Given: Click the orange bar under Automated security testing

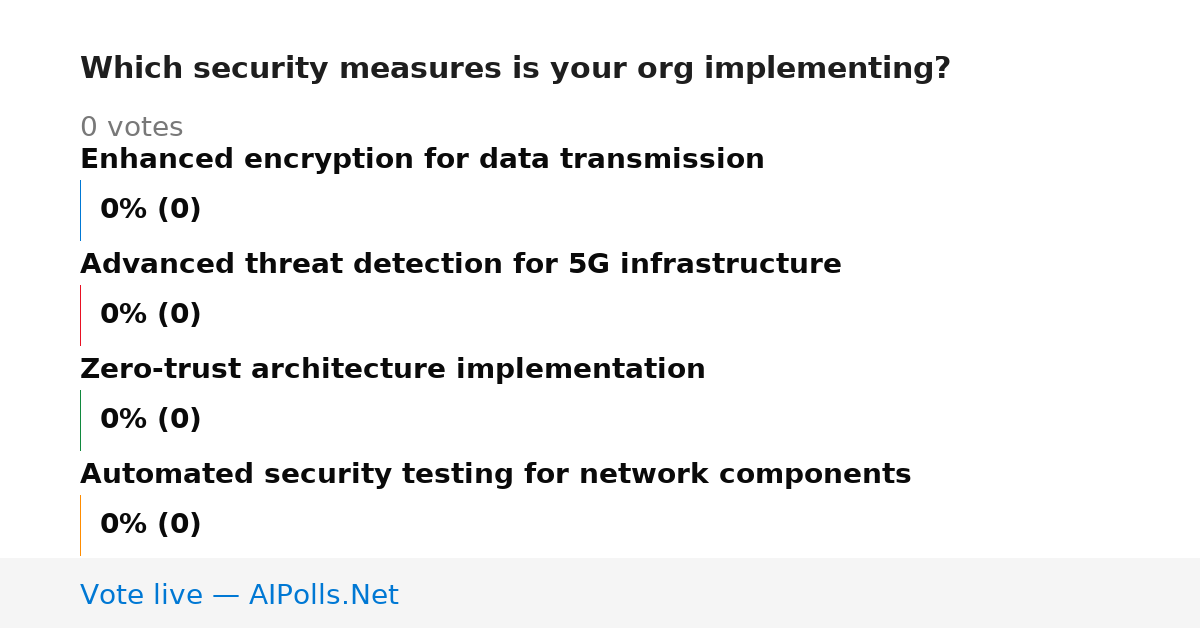Looking at the screenshot, I should click(80, 525).
